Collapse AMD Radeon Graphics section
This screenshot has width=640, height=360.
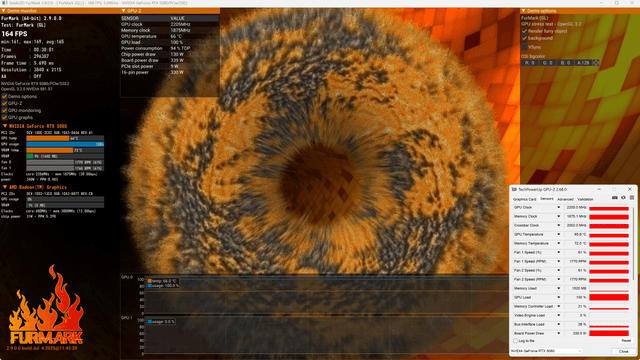(x=5, y=187)
